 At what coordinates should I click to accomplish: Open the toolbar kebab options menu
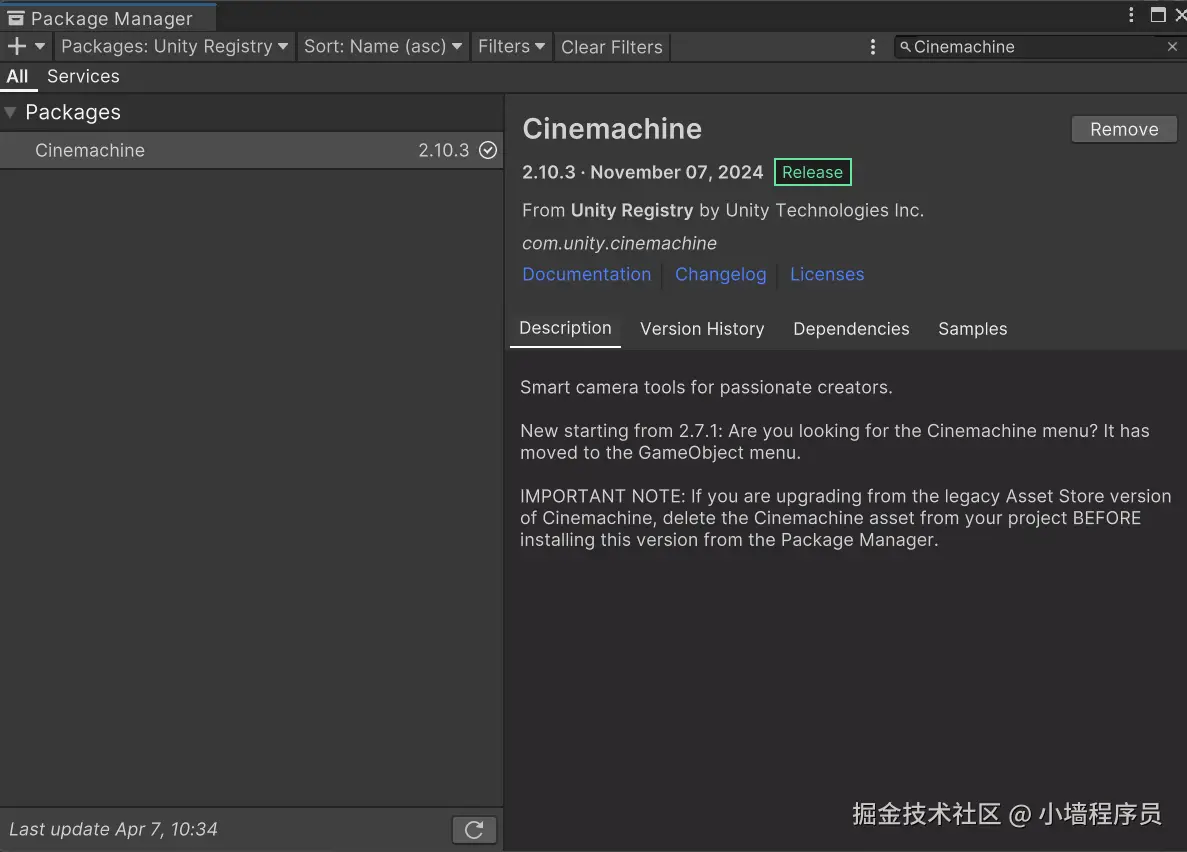click(873, 47)
